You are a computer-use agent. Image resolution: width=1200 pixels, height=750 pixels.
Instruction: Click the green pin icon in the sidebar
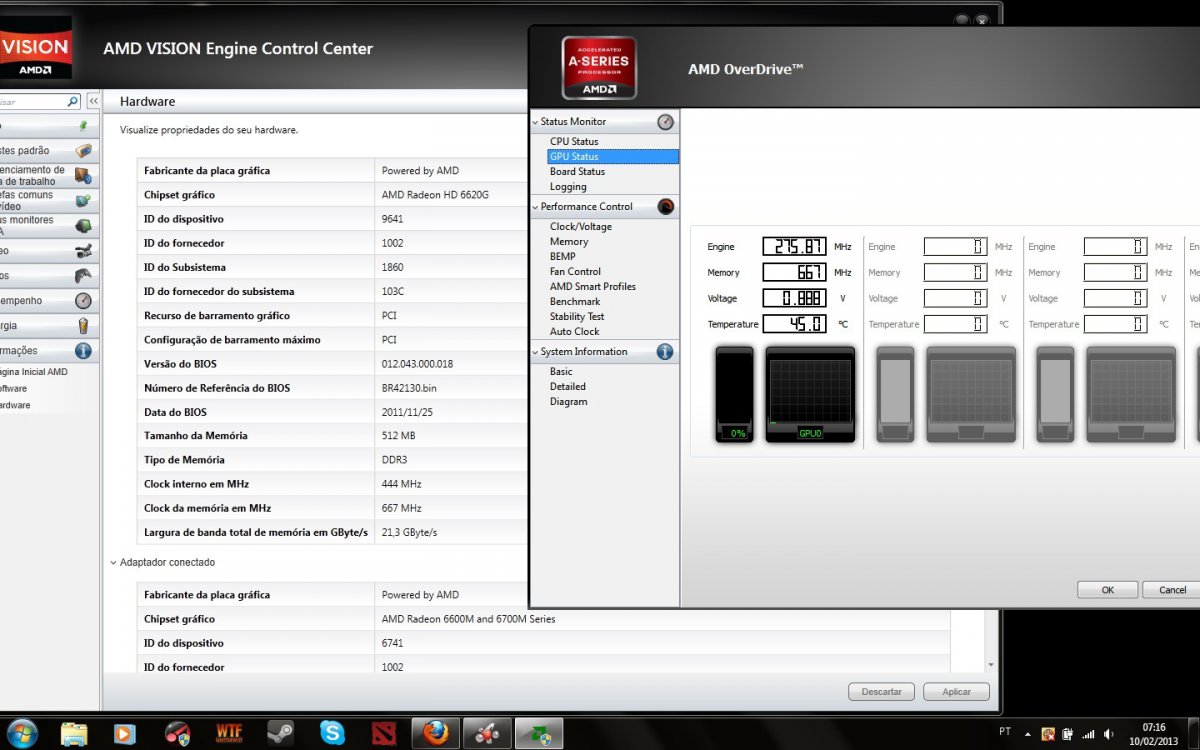[83, 126]
